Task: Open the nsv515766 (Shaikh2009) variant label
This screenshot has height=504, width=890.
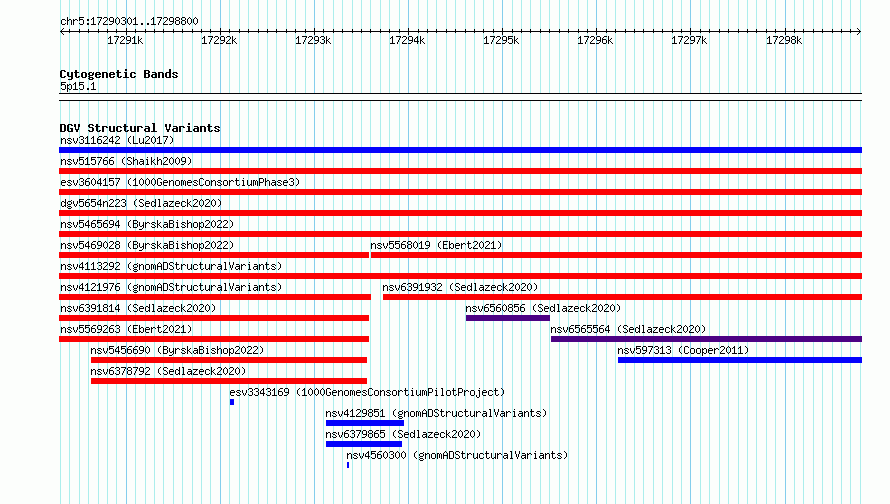Action: 126,161
